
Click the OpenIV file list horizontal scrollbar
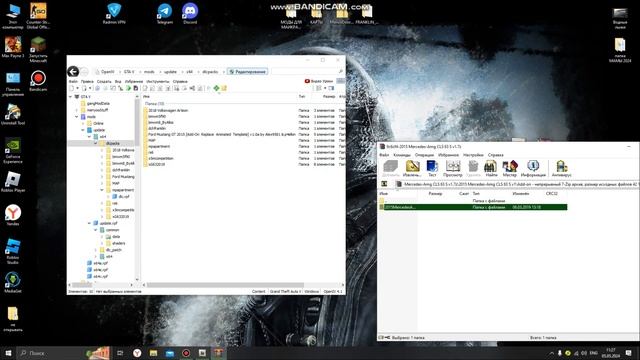coord(225,285)
